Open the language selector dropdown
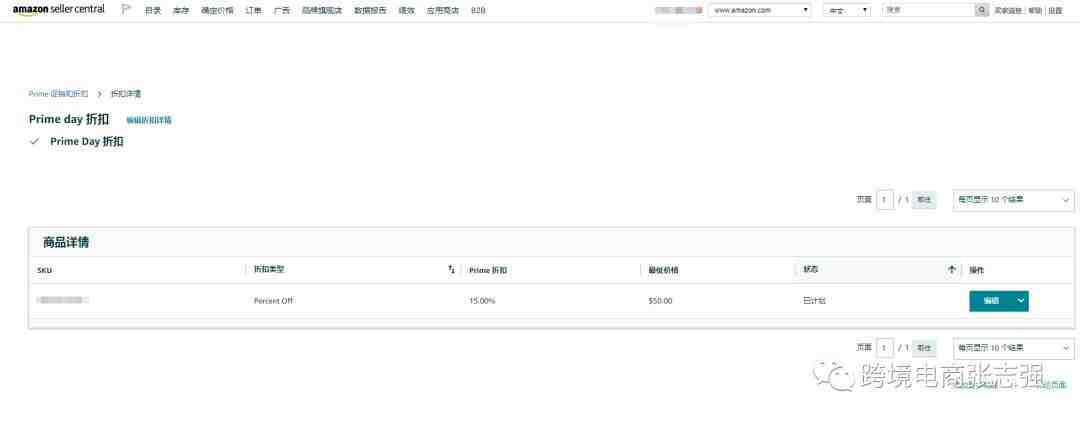This screenshot has width=1080, height=423. [847, 10]
